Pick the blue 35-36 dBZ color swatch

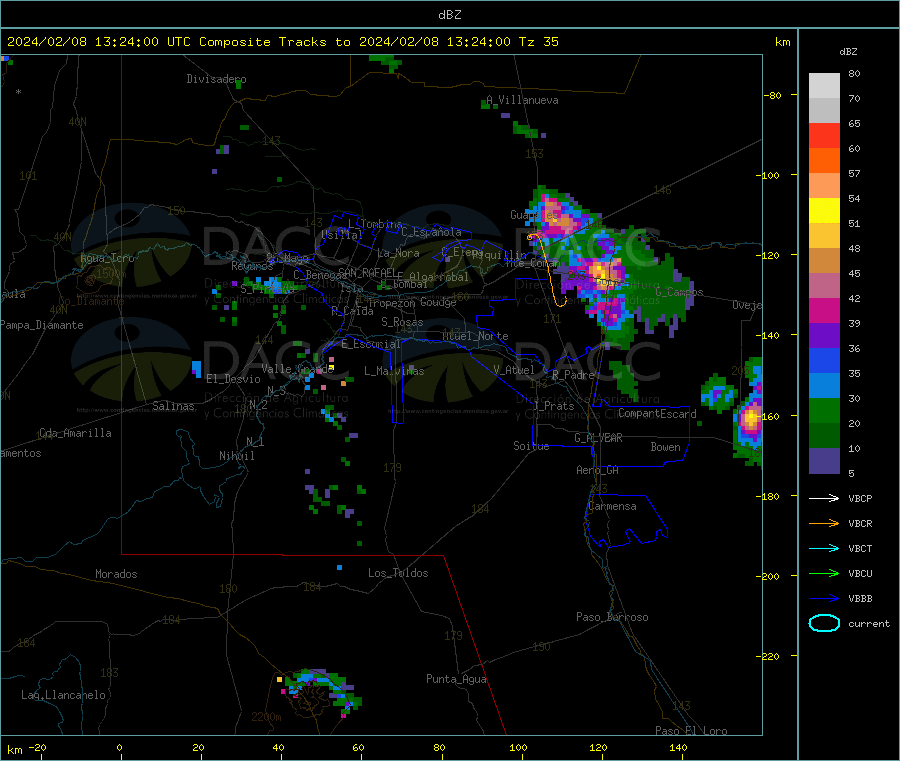(x=824, y=360)
